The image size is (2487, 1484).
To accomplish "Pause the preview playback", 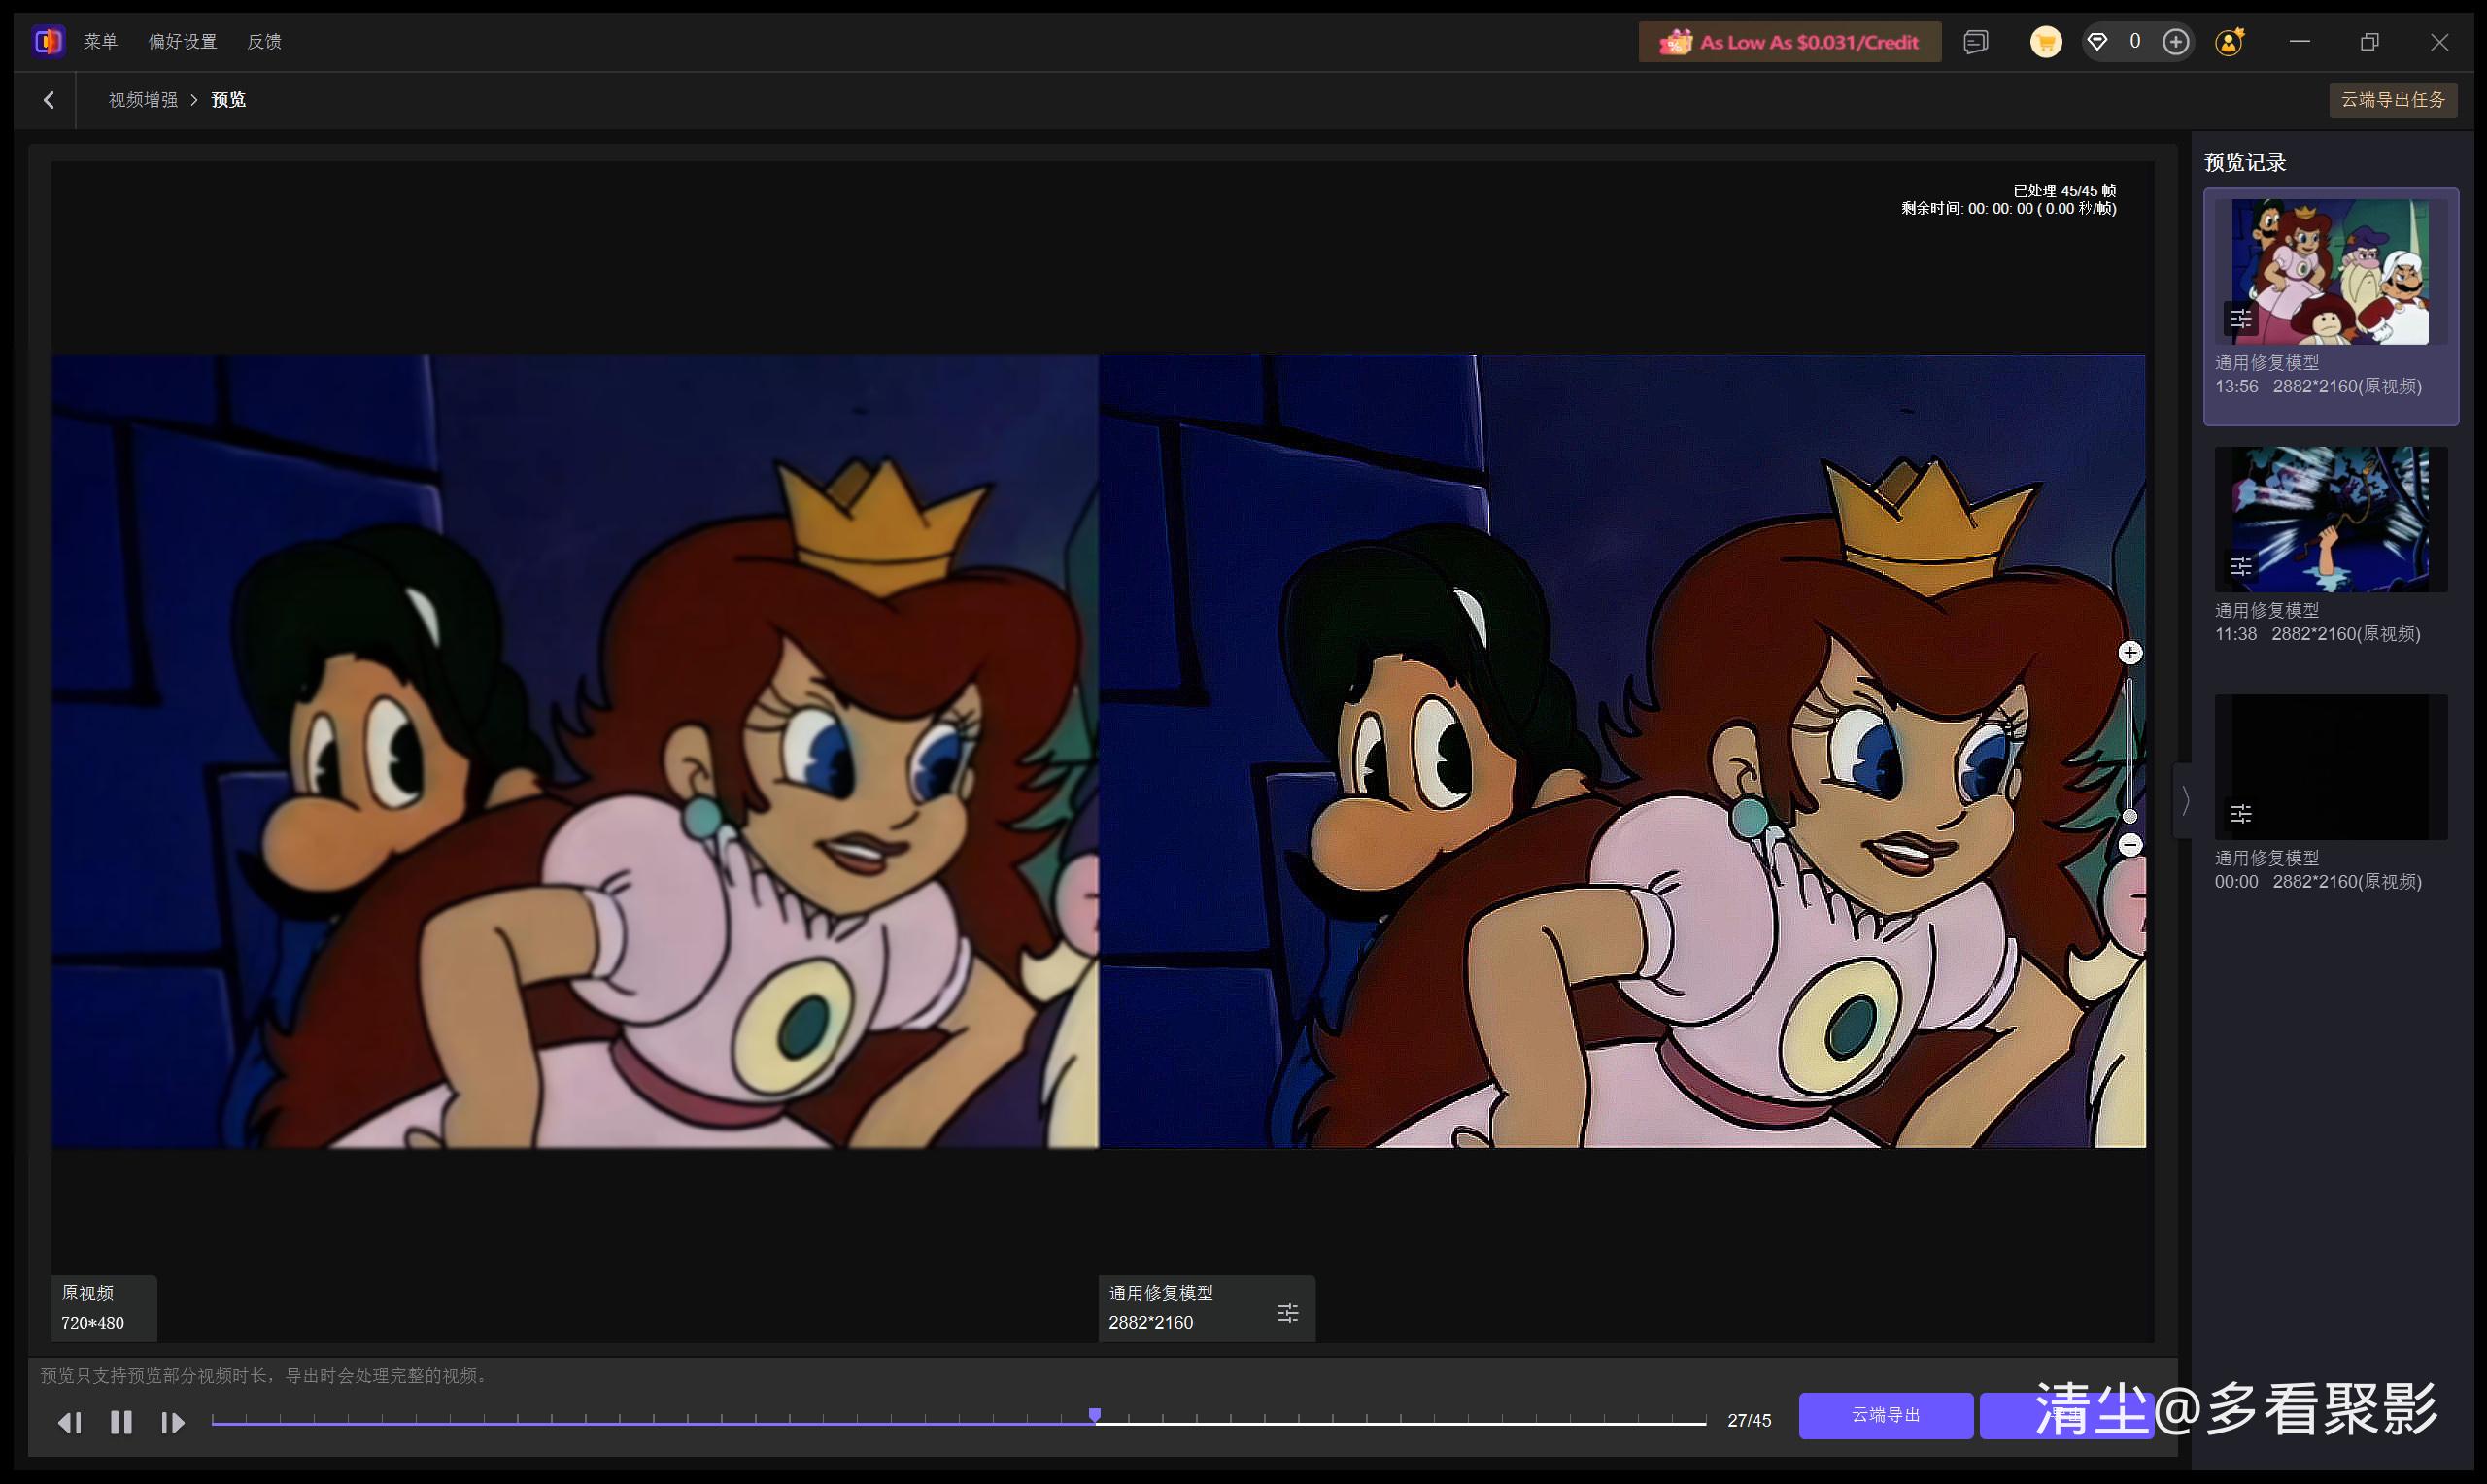I will tap(121, 1422).
